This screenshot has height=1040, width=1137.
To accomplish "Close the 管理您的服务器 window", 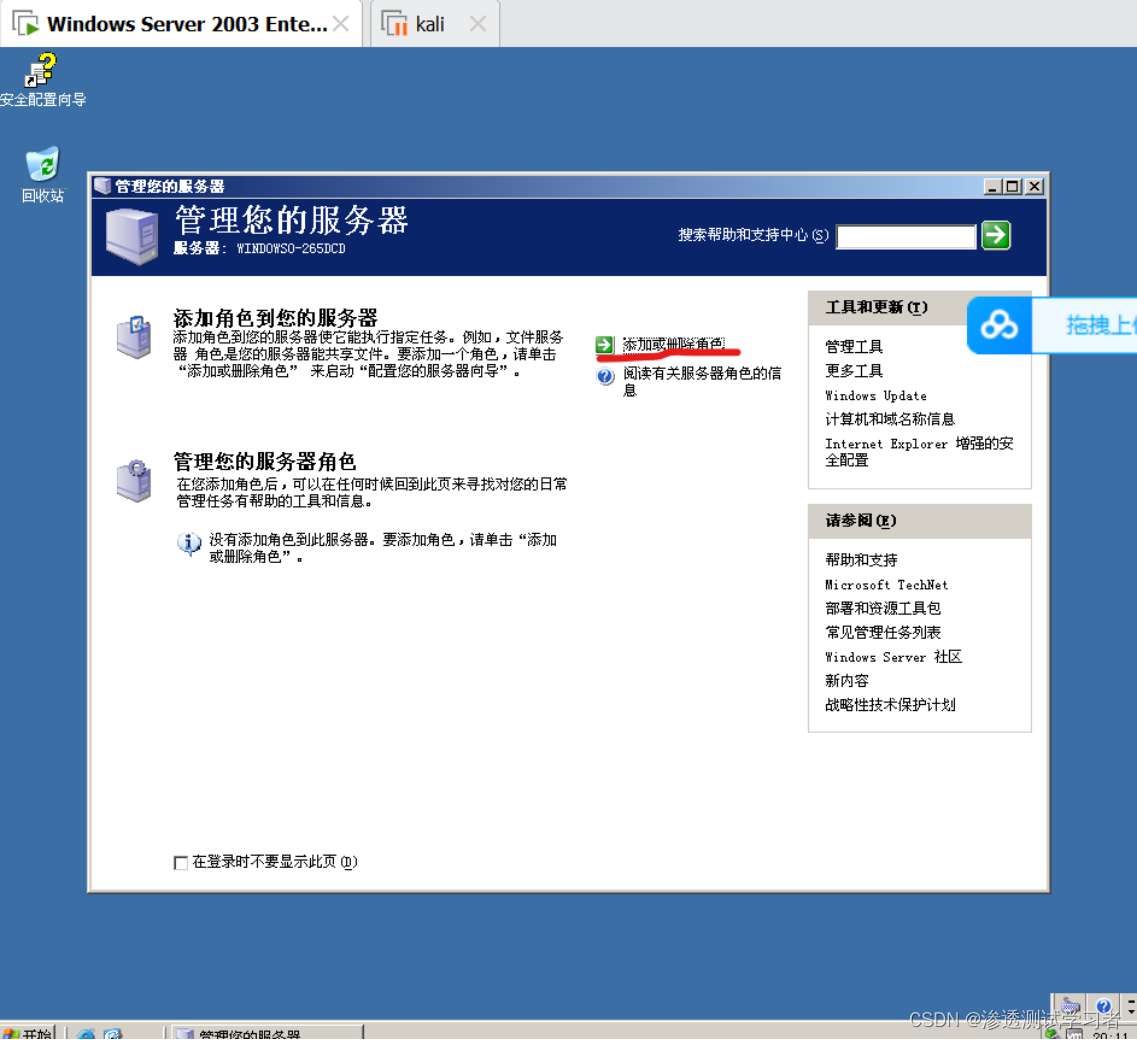I will (1035, 186).
